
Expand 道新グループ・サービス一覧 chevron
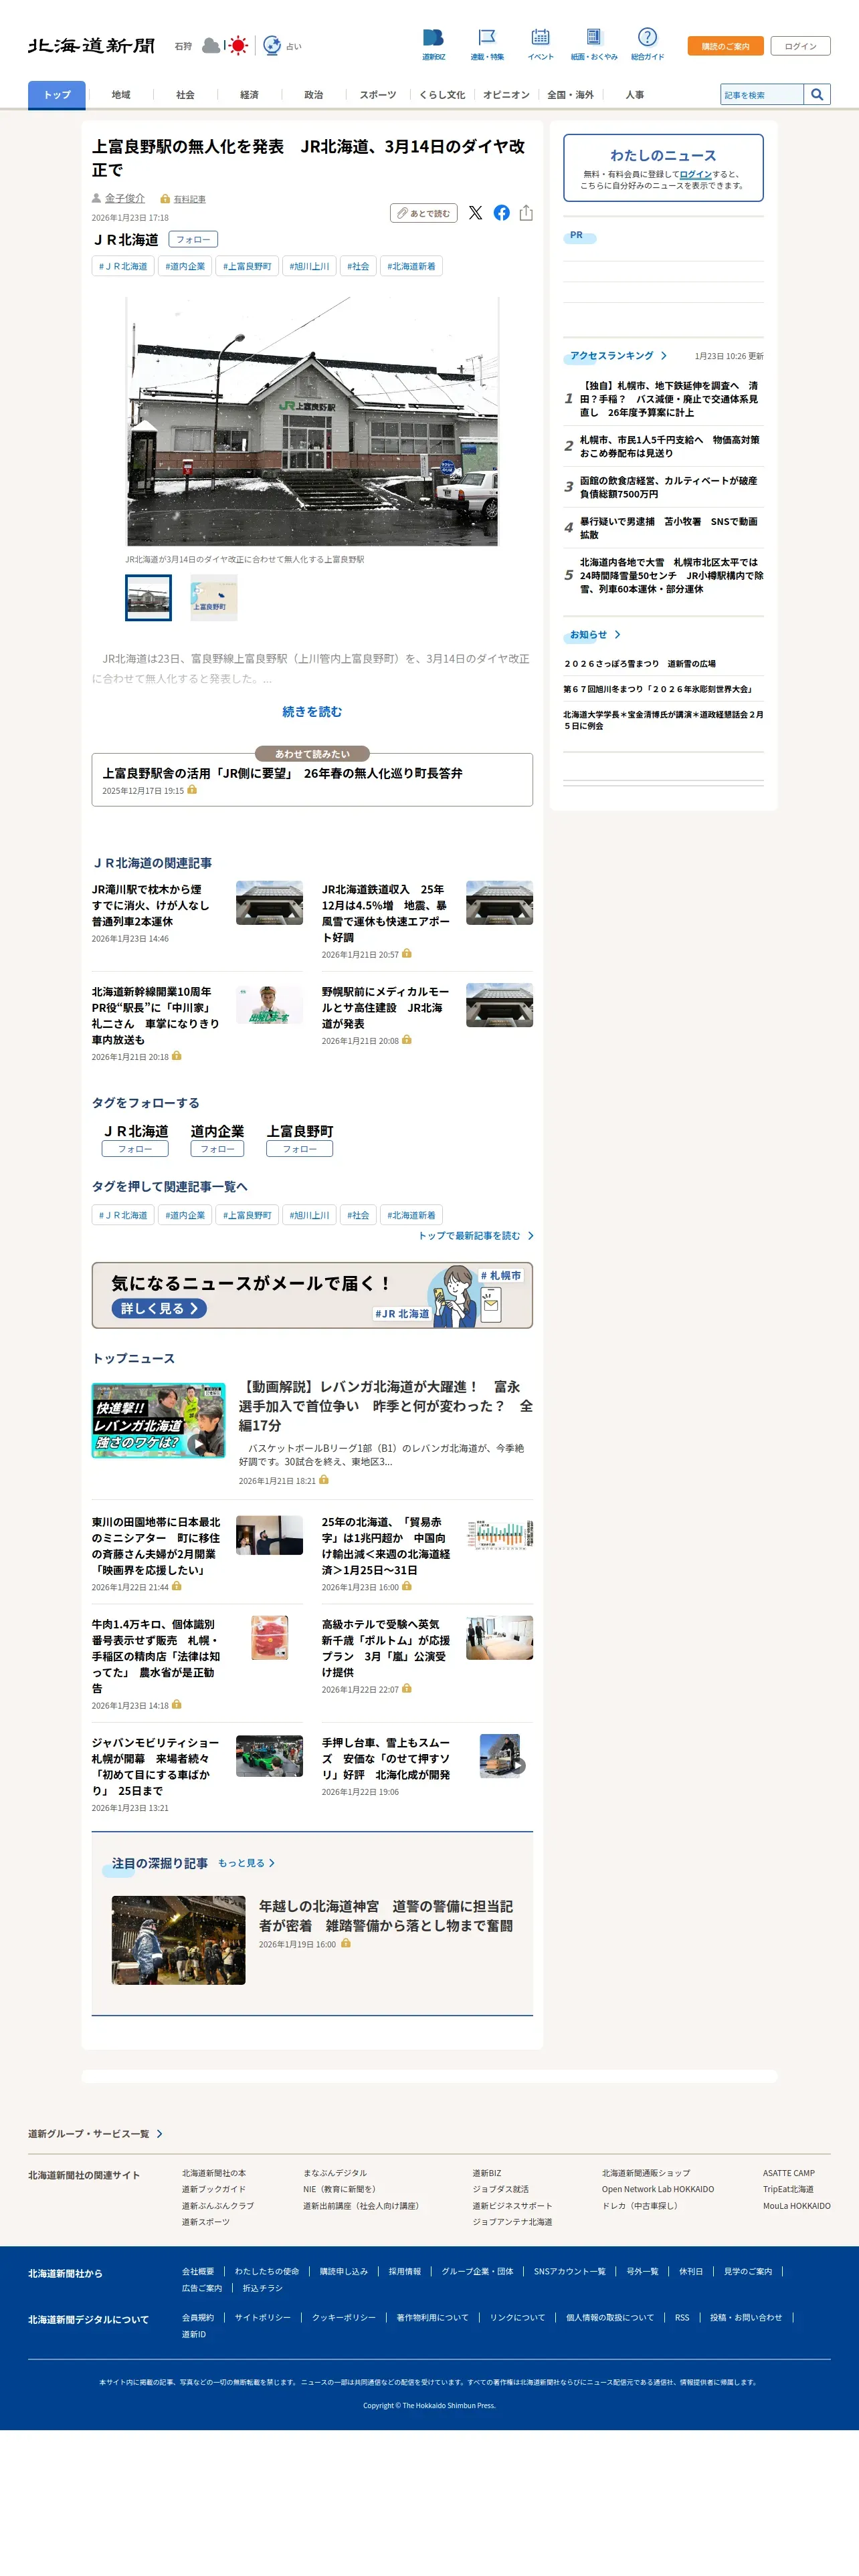click(x=159, y=2134)
